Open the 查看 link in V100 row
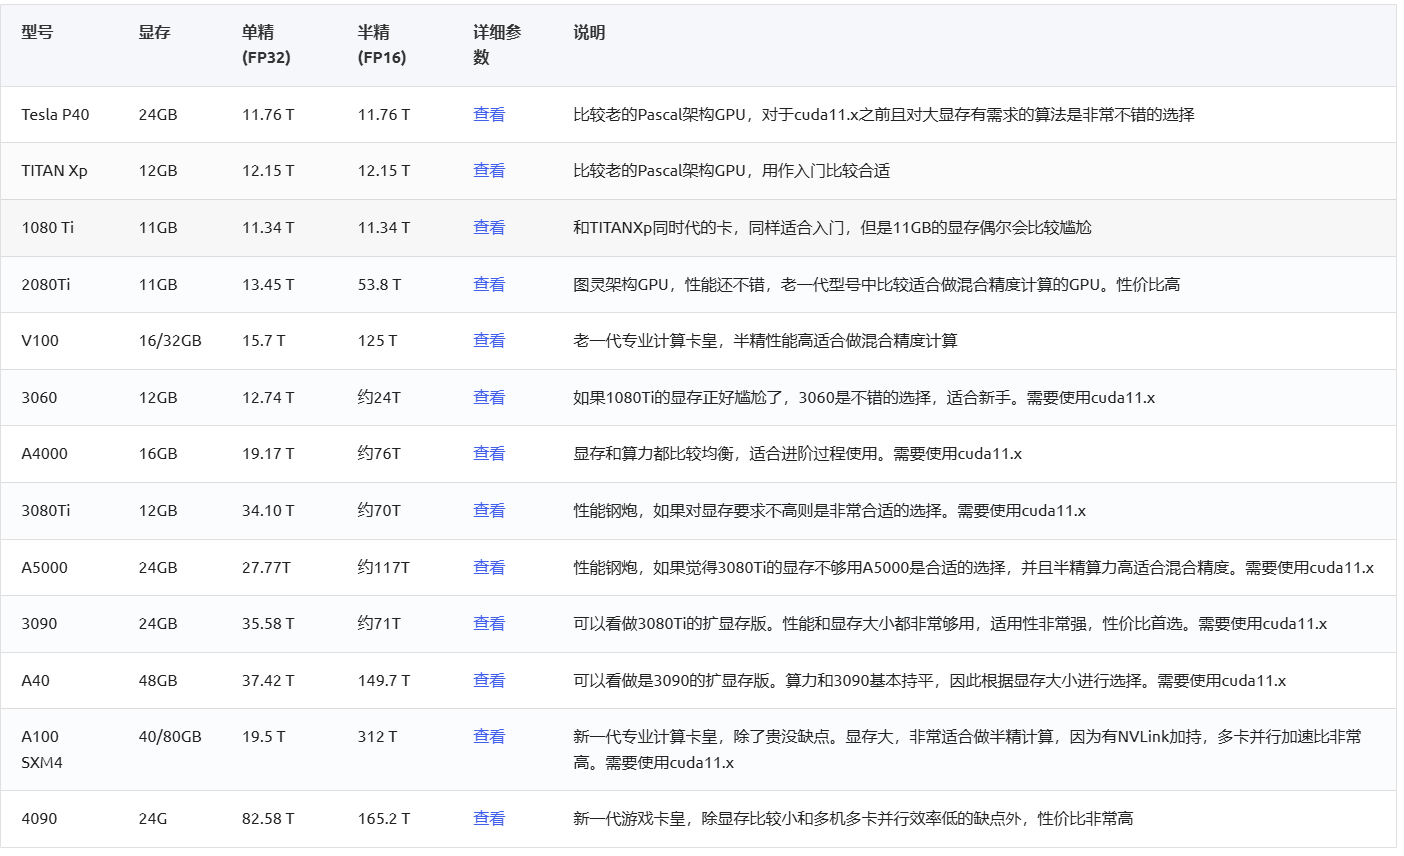The width and height of the screenshot is (1404, 856). tap(489, 341)
